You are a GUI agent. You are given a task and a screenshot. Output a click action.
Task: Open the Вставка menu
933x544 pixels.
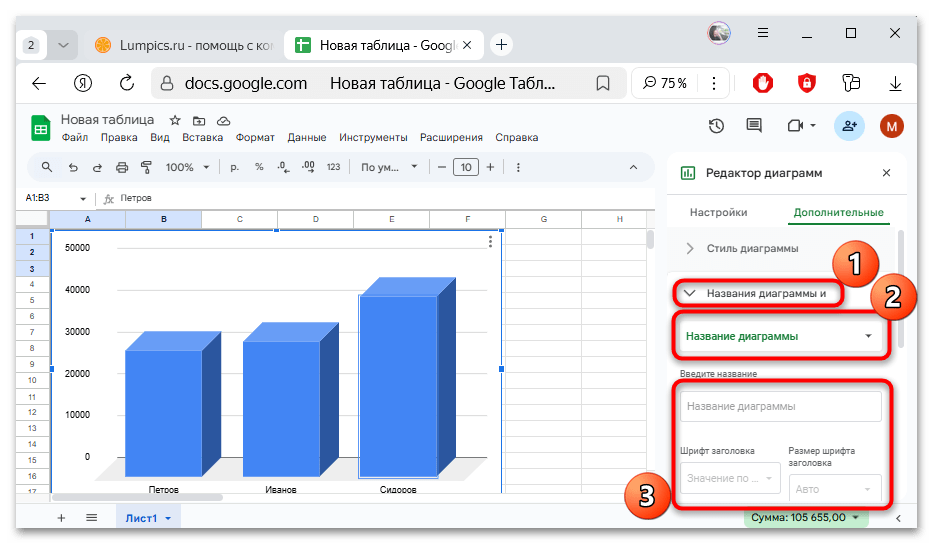pyautogui.click(x=202, y=138)
